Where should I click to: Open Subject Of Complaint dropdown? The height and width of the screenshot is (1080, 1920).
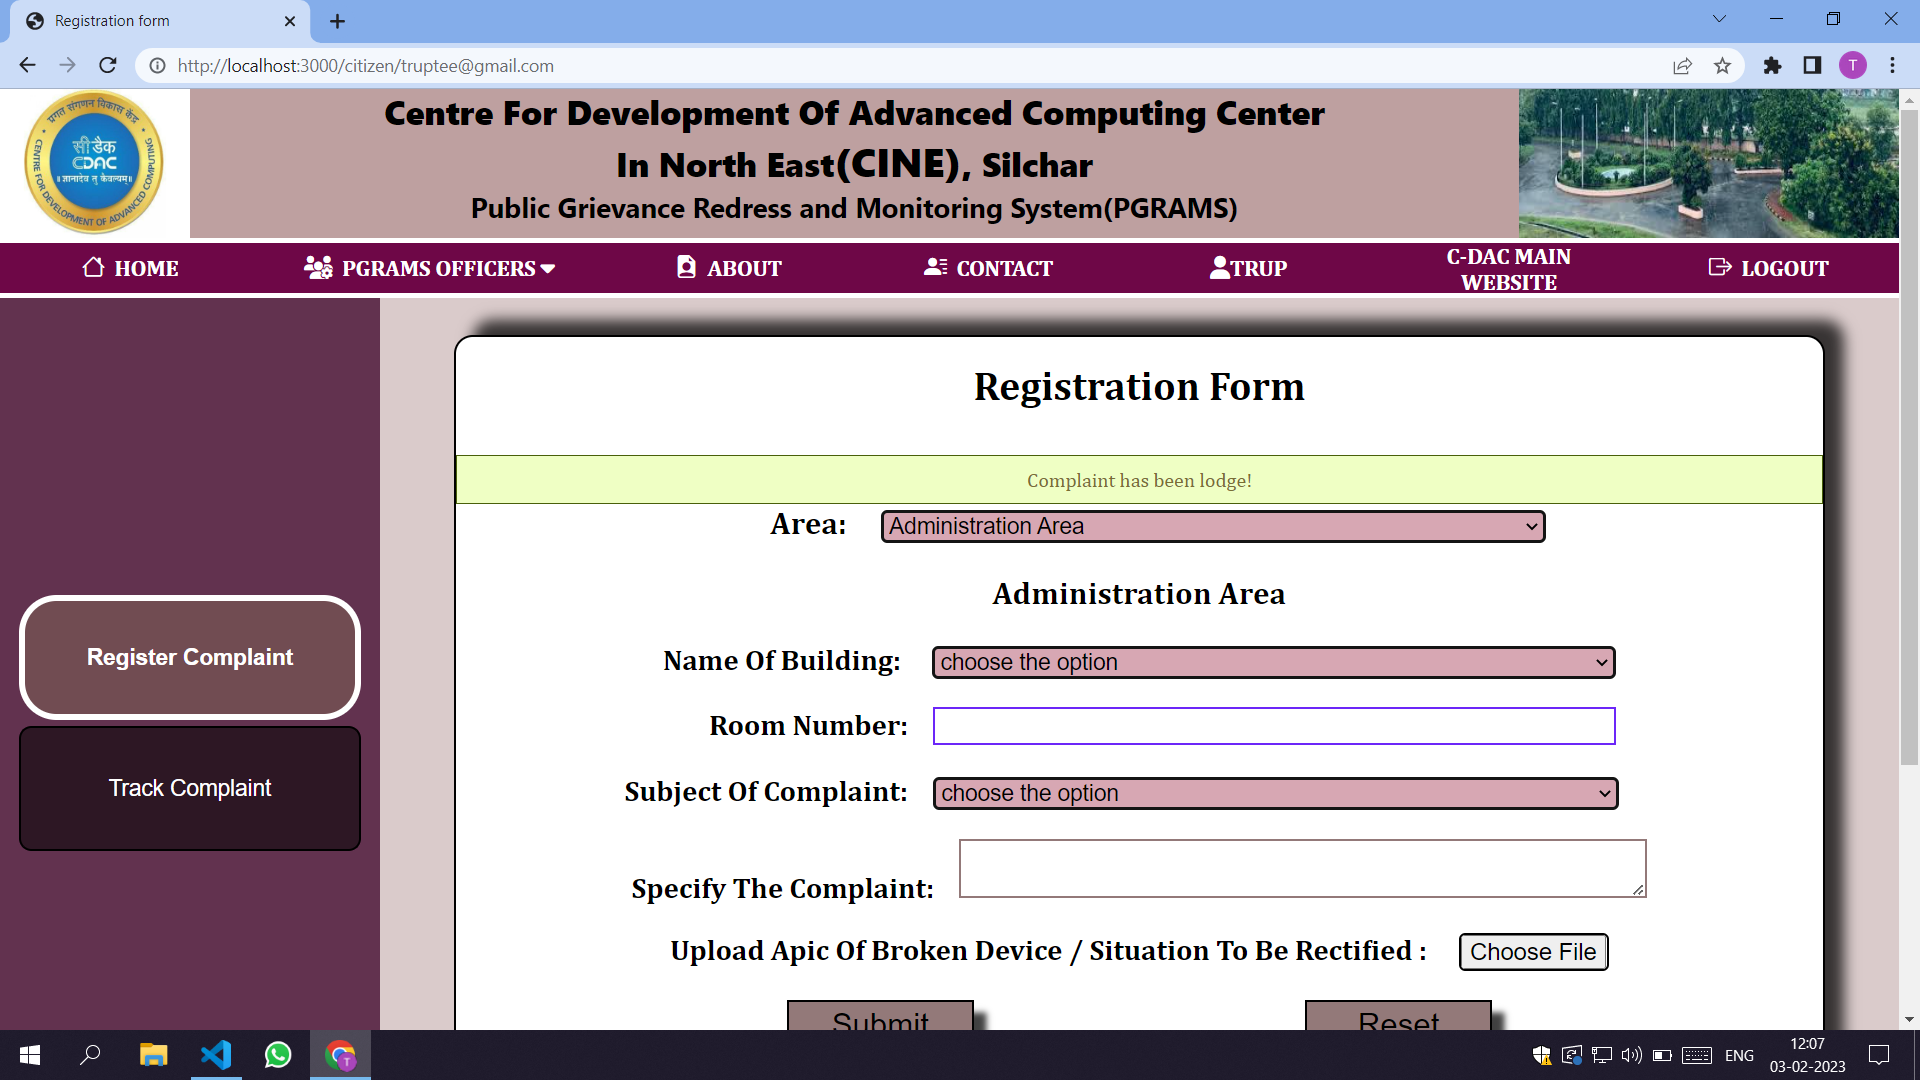[x=1275, y=794]
